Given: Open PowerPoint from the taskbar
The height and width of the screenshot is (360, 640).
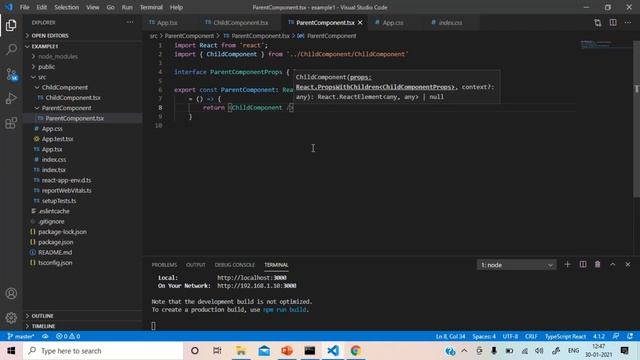Looking at the screenshot, I should click(x=287, y=351).
